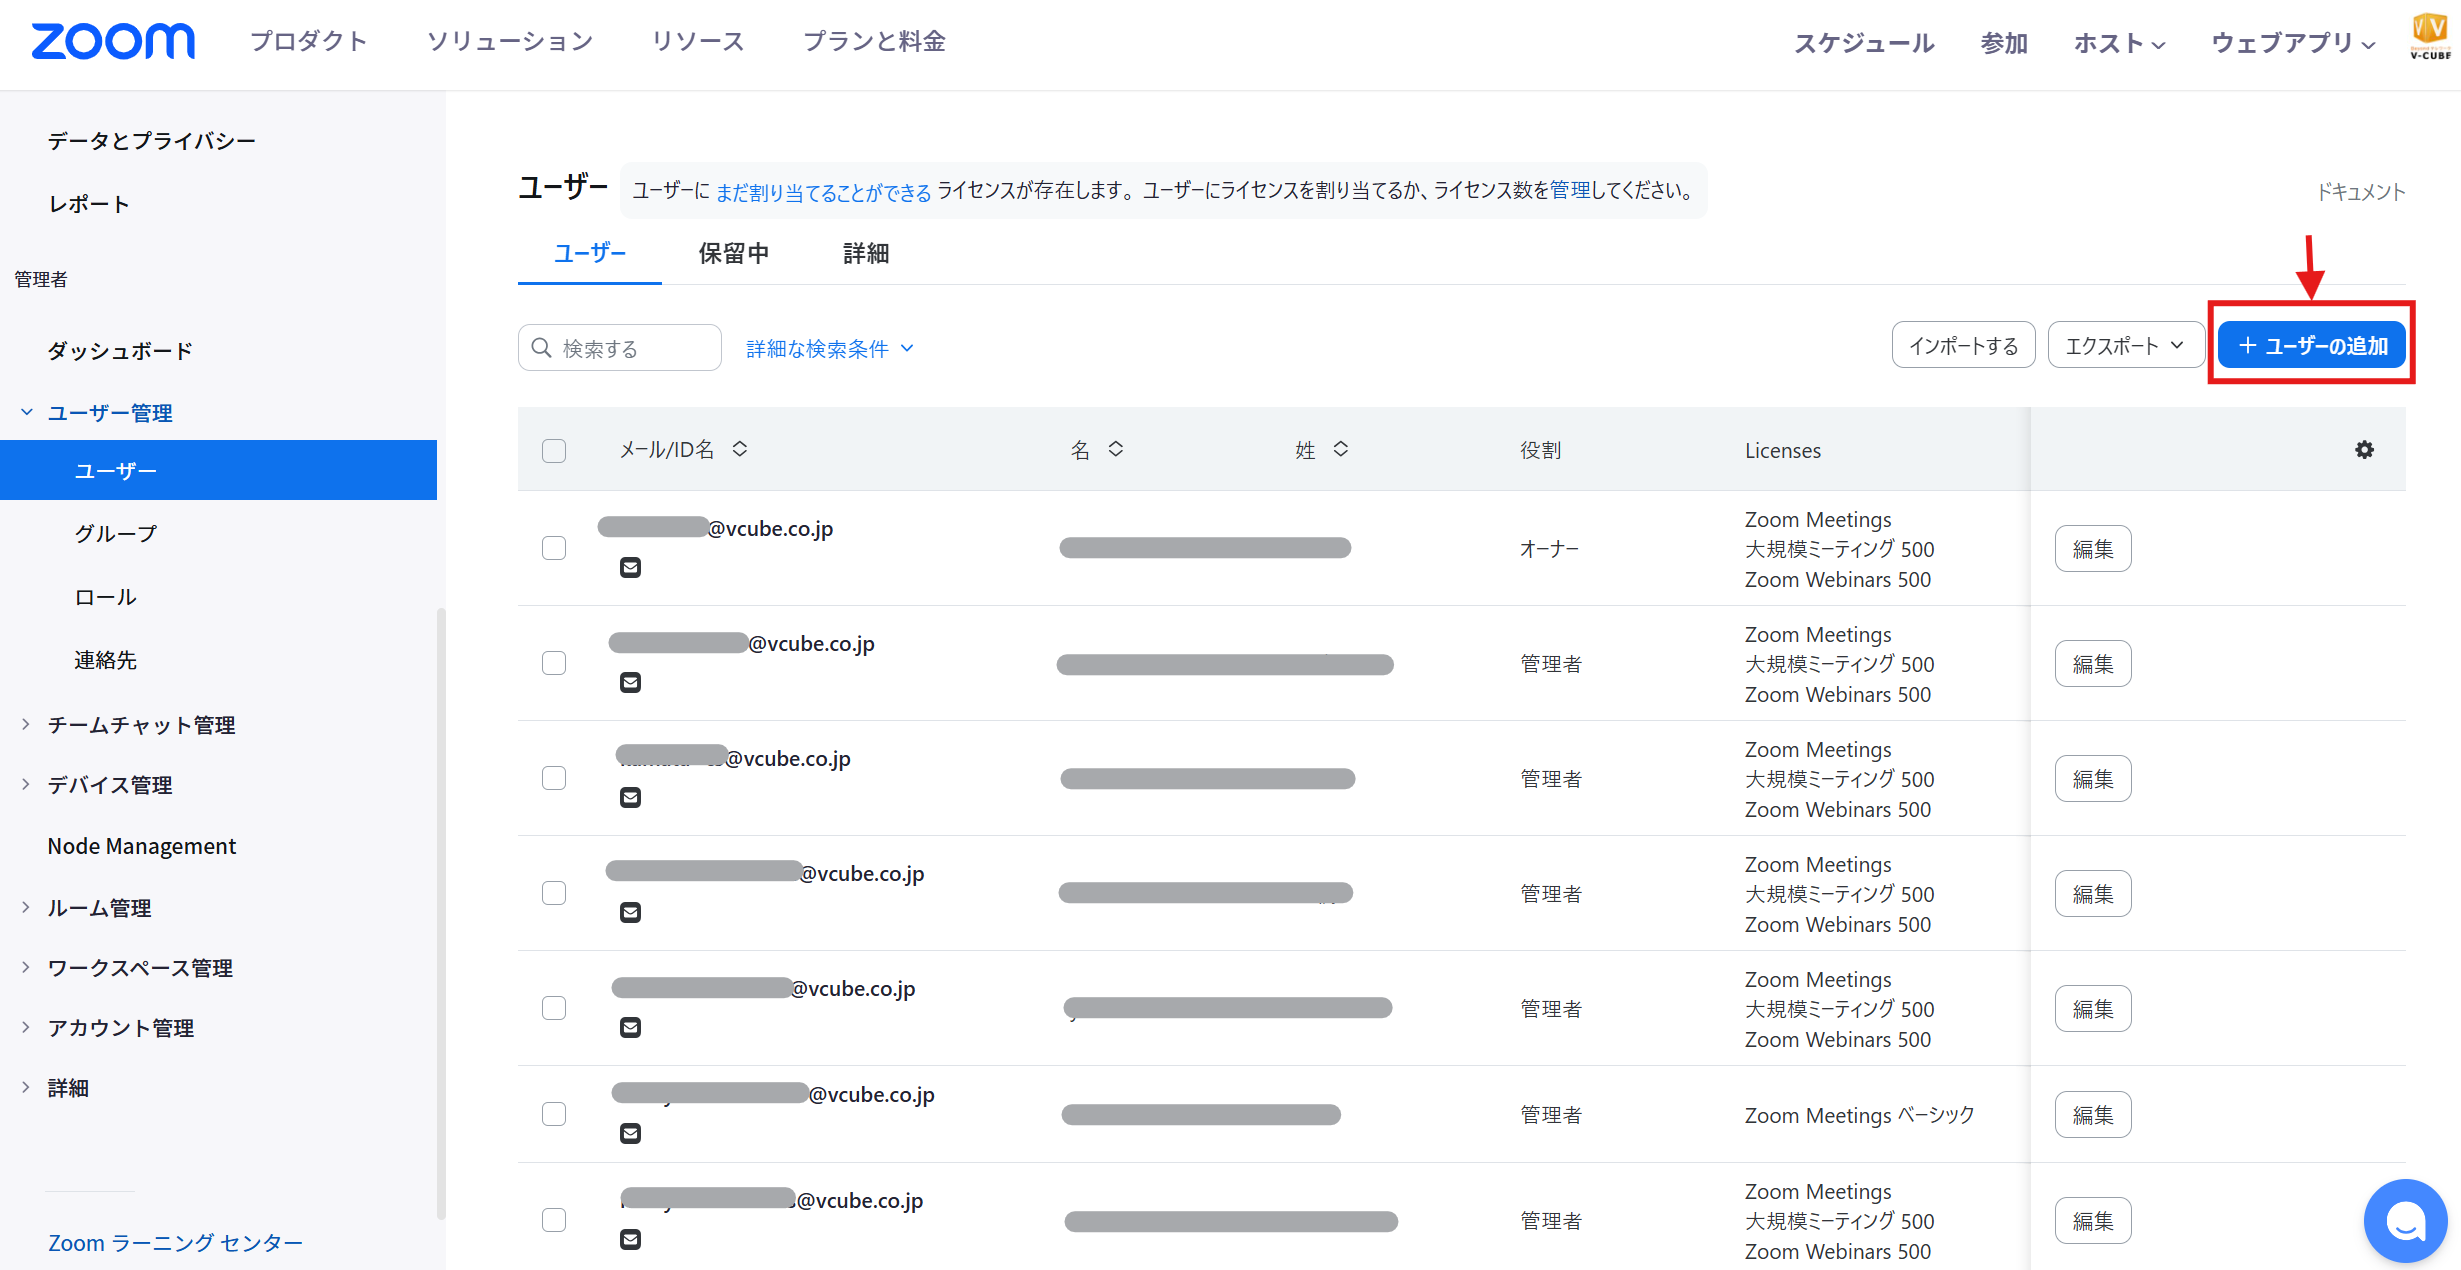Screen dimensions: 2461x1270
Task: Open the エクスポート dropdown
Action: [2125, 345]
